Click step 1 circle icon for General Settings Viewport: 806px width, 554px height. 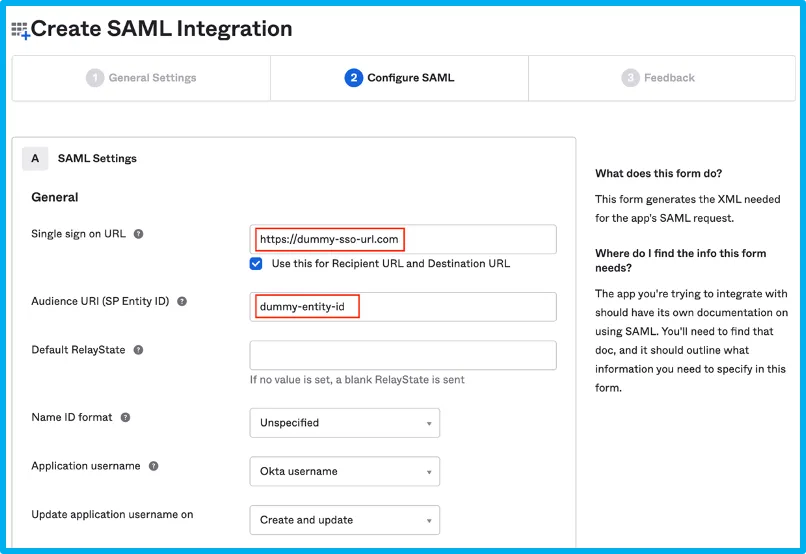point(95,78)
